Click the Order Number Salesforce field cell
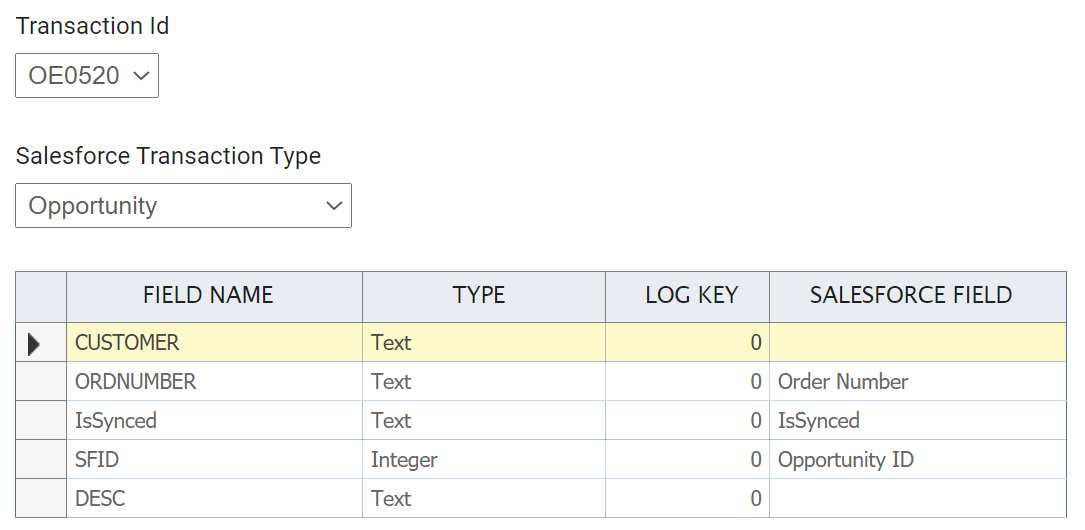This screenshot has width=1085, height=530. (917, 382)
